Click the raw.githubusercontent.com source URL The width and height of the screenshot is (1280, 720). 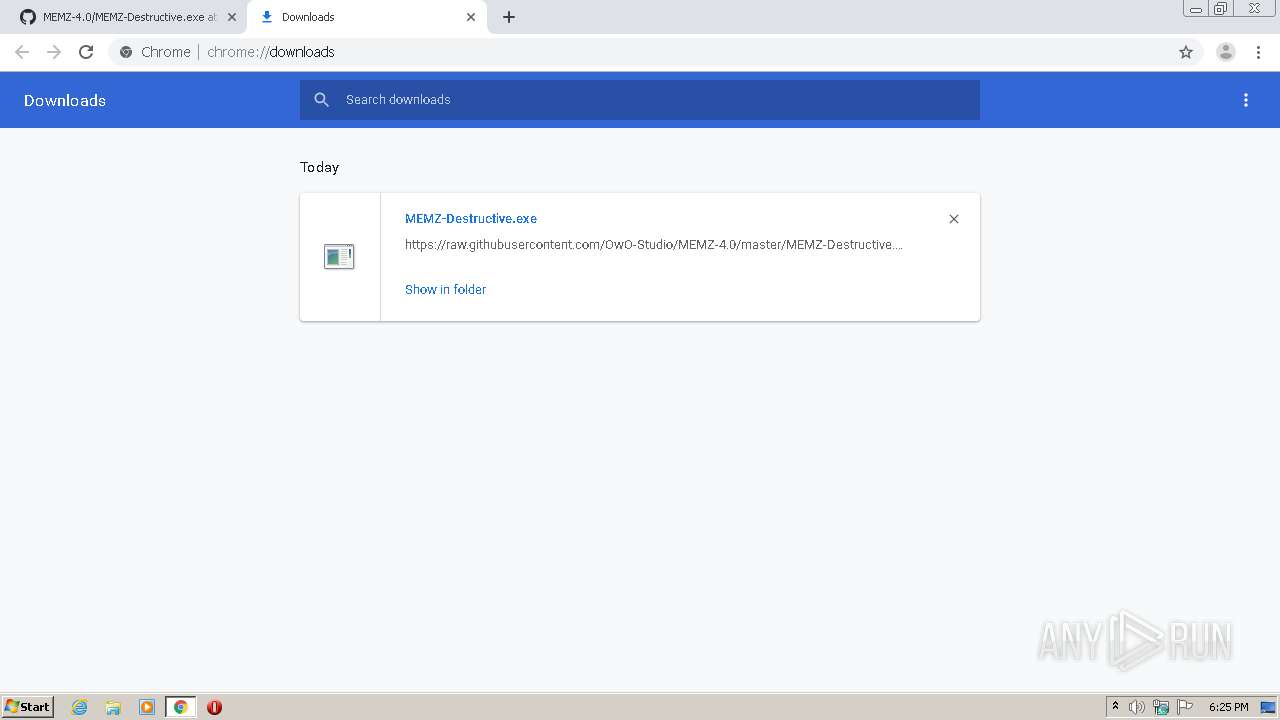[654, 245]
